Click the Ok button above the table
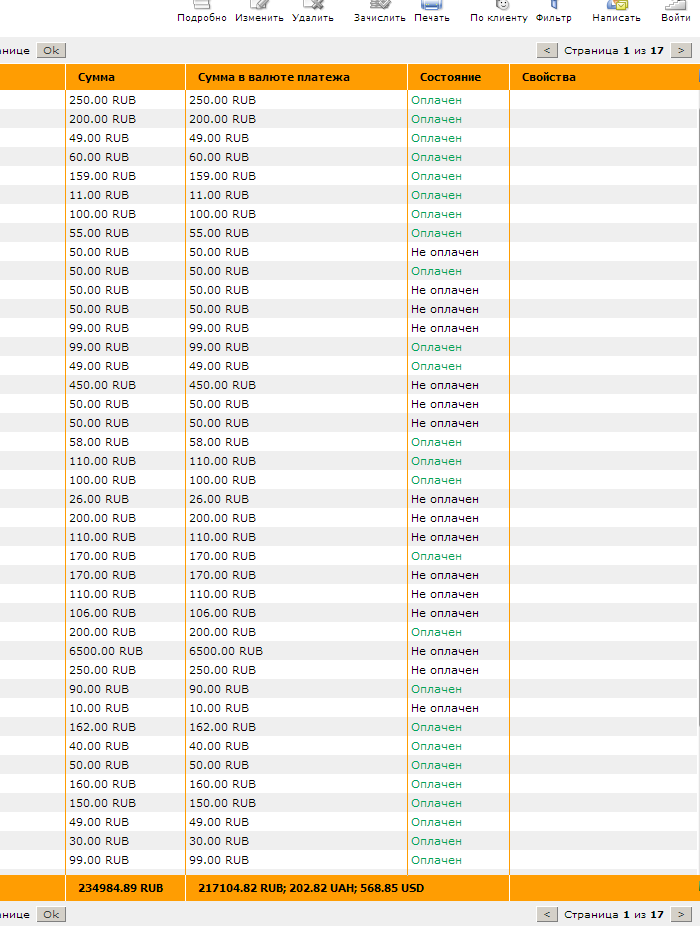Viewport: 700px width, 926px height. coord(51,50)
